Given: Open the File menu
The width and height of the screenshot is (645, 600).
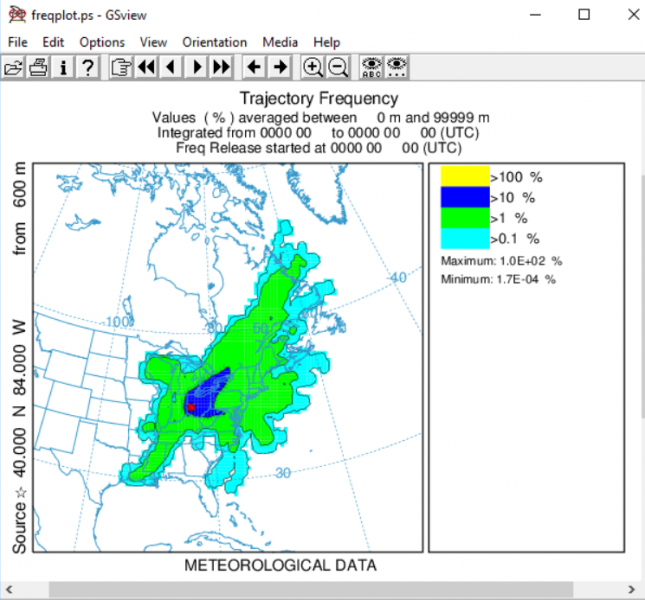Looking at the screenshot, I should 18,42.
